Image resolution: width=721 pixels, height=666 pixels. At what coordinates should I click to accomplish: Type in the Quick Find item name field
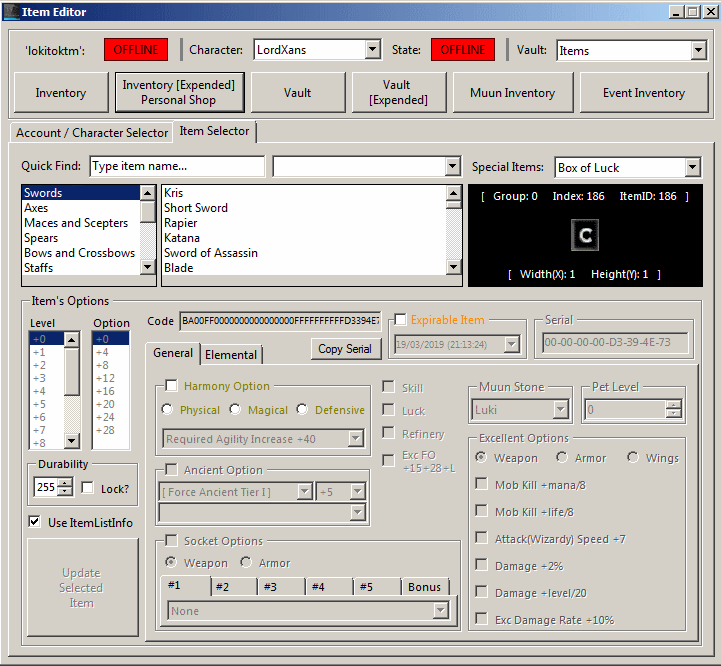(176, 166)
